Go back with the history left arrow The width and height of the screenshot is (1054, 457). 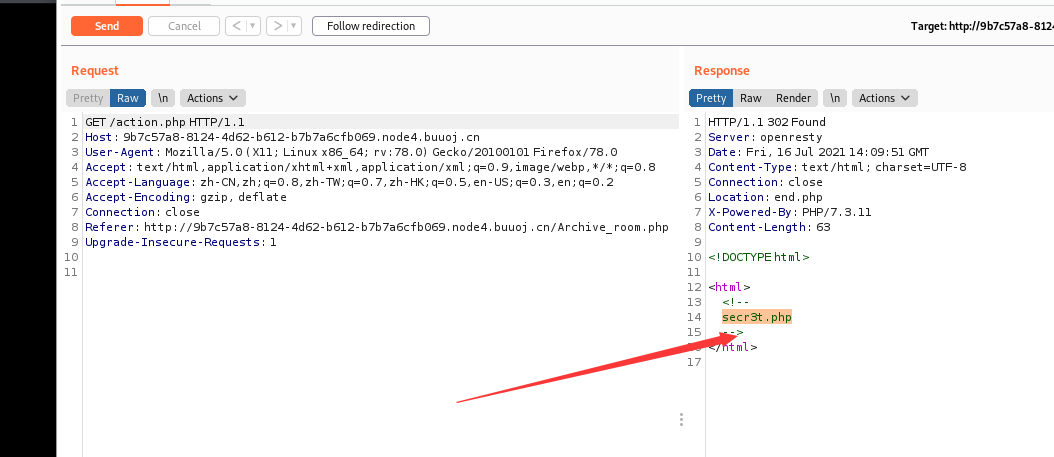click(236, 26)
